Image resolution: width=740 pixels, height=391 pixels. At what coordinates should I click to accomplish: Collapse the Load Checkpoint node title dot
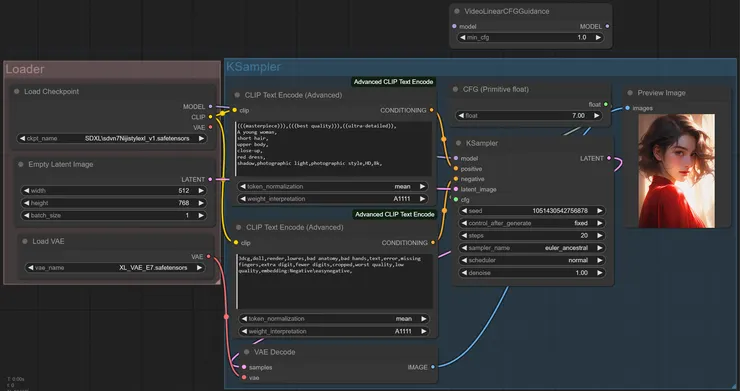(x=17, y=92)
